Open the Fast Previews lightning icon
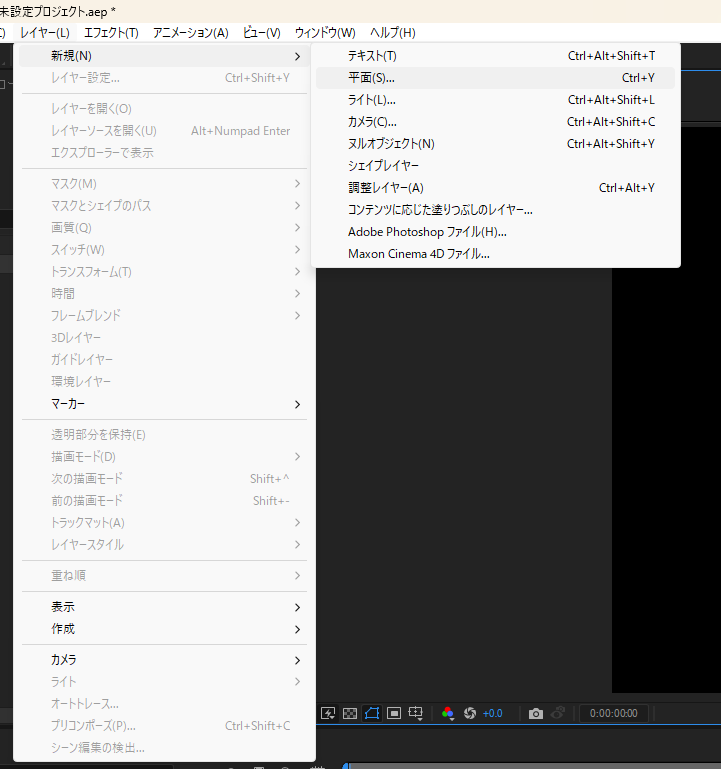Viewport: 721px width, 769px height. [328, 713]
